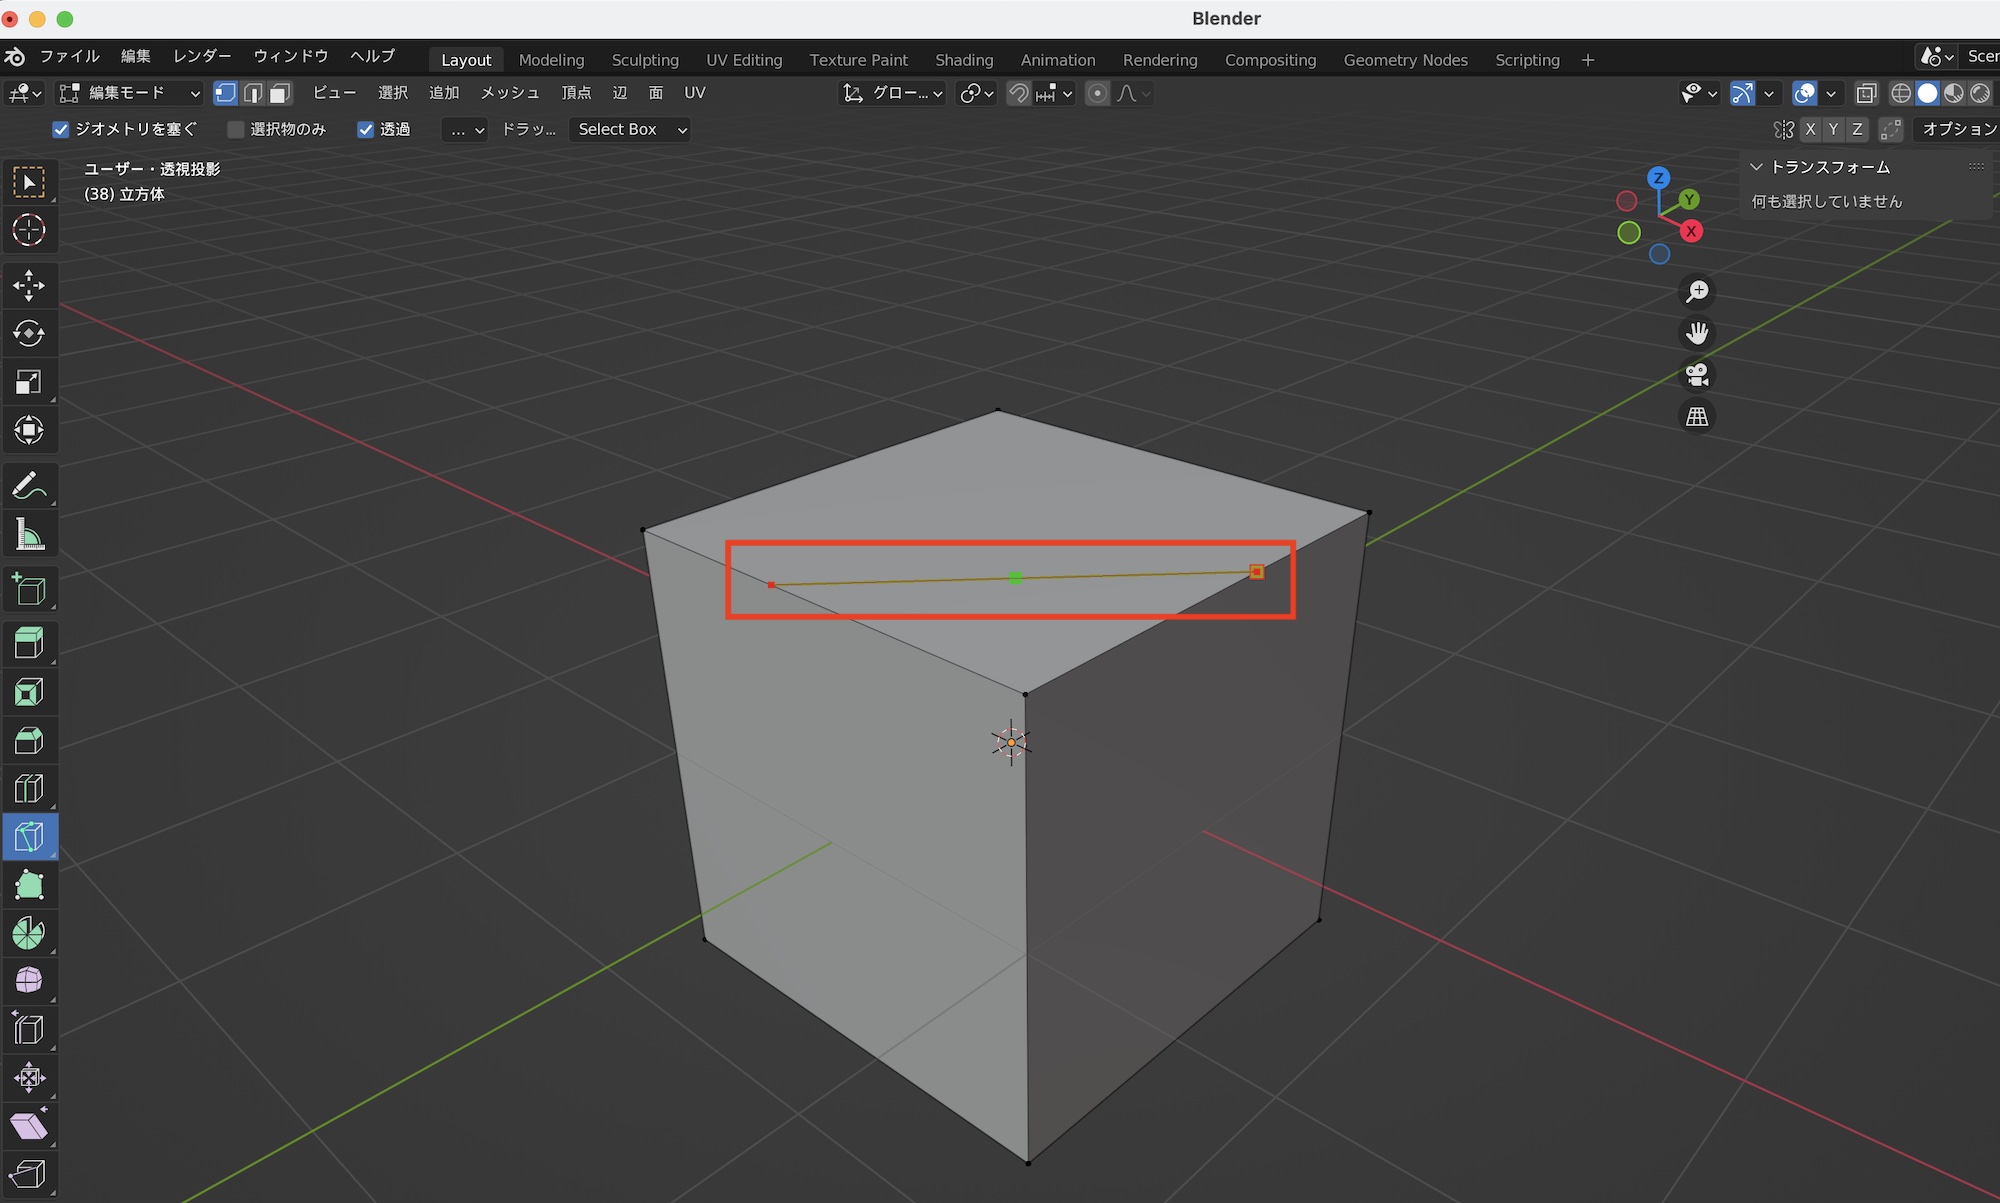The height and width of the screenshot is (1203, 2000).
Task: Enable the 選択物のみ checkbox
Action: [236, 130]
